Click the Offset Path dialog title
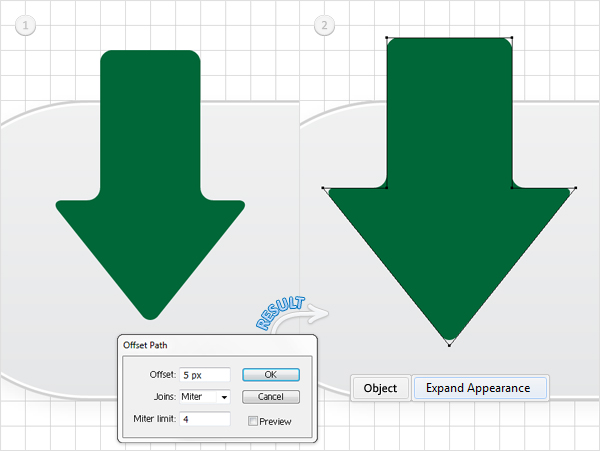This screenshot has width=600, height=451. point(145,345)
